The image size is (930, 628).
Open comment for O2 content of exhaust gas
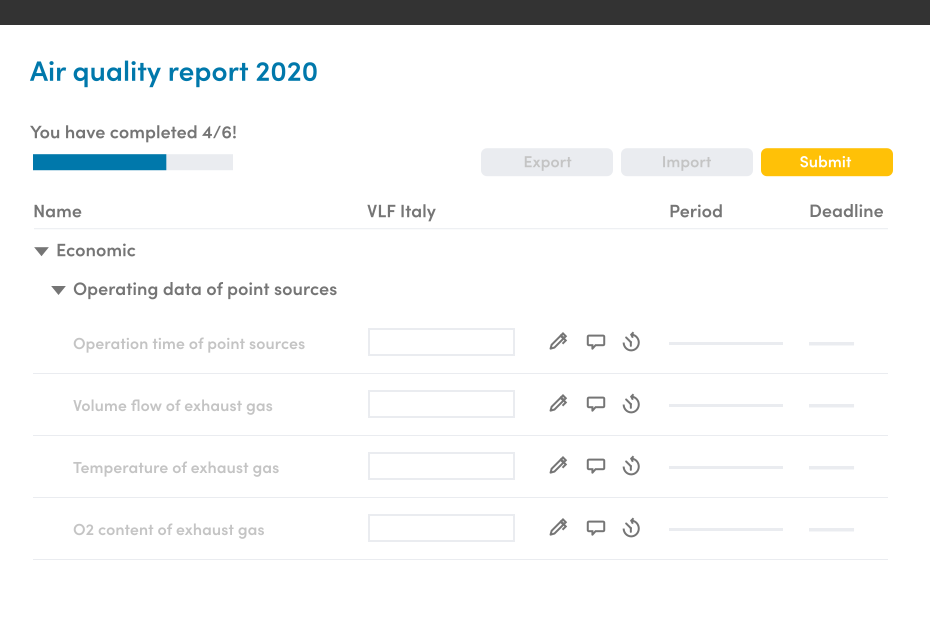[x=596, y=528]
